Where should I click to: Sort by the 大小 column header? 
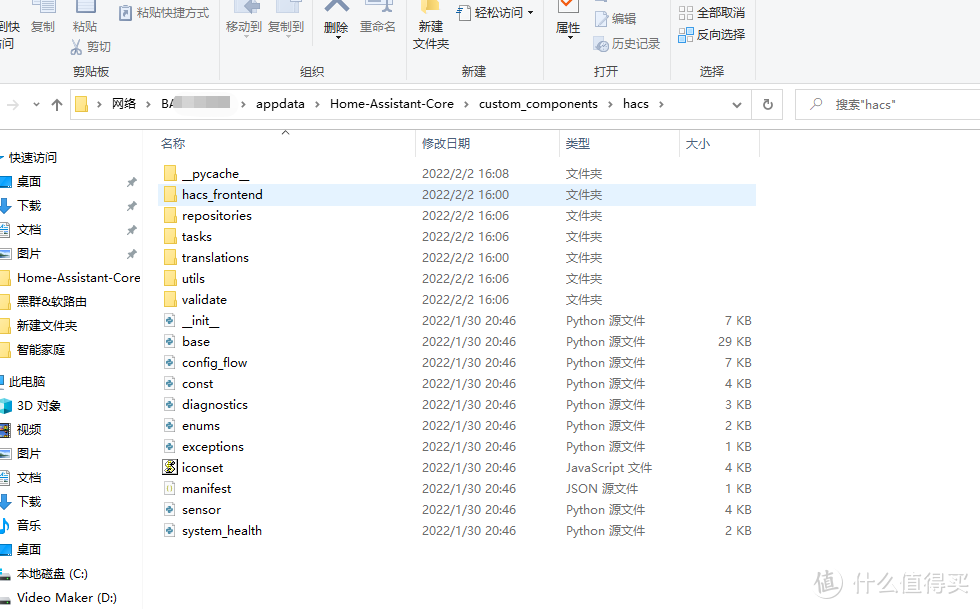[698, 144]
